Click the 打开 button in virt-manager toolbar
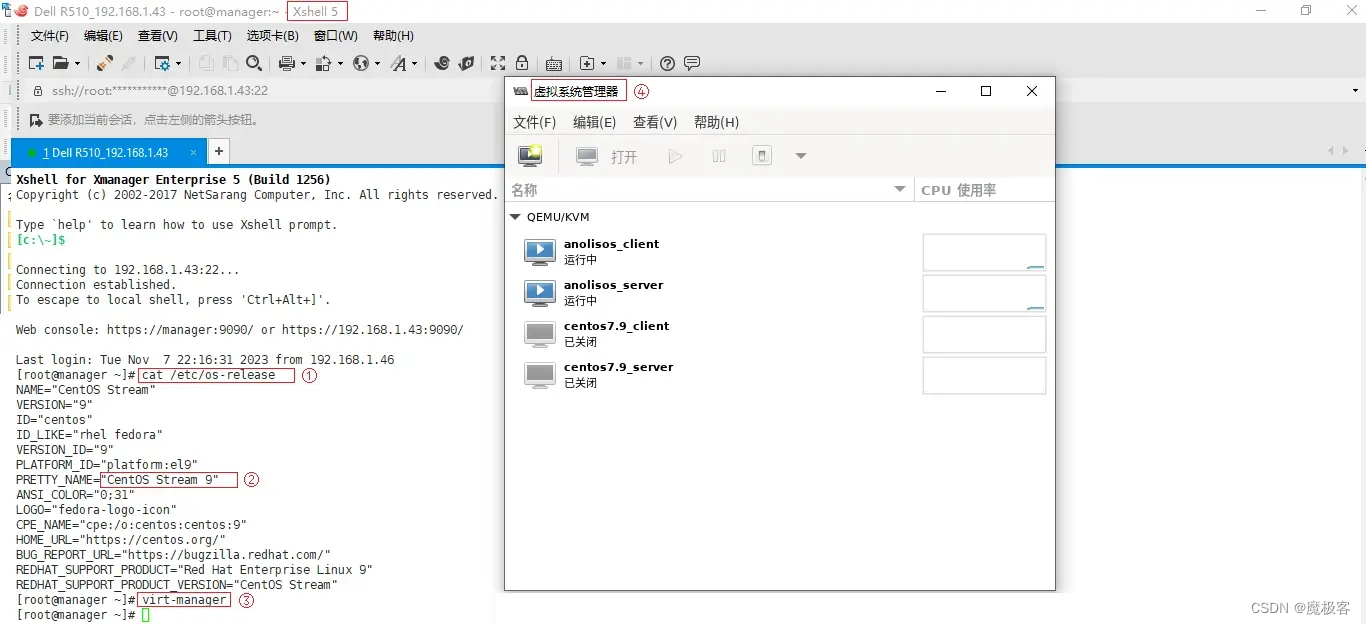Image resolution: width=1366 pixels, height=624 pixels. (607, 157)
